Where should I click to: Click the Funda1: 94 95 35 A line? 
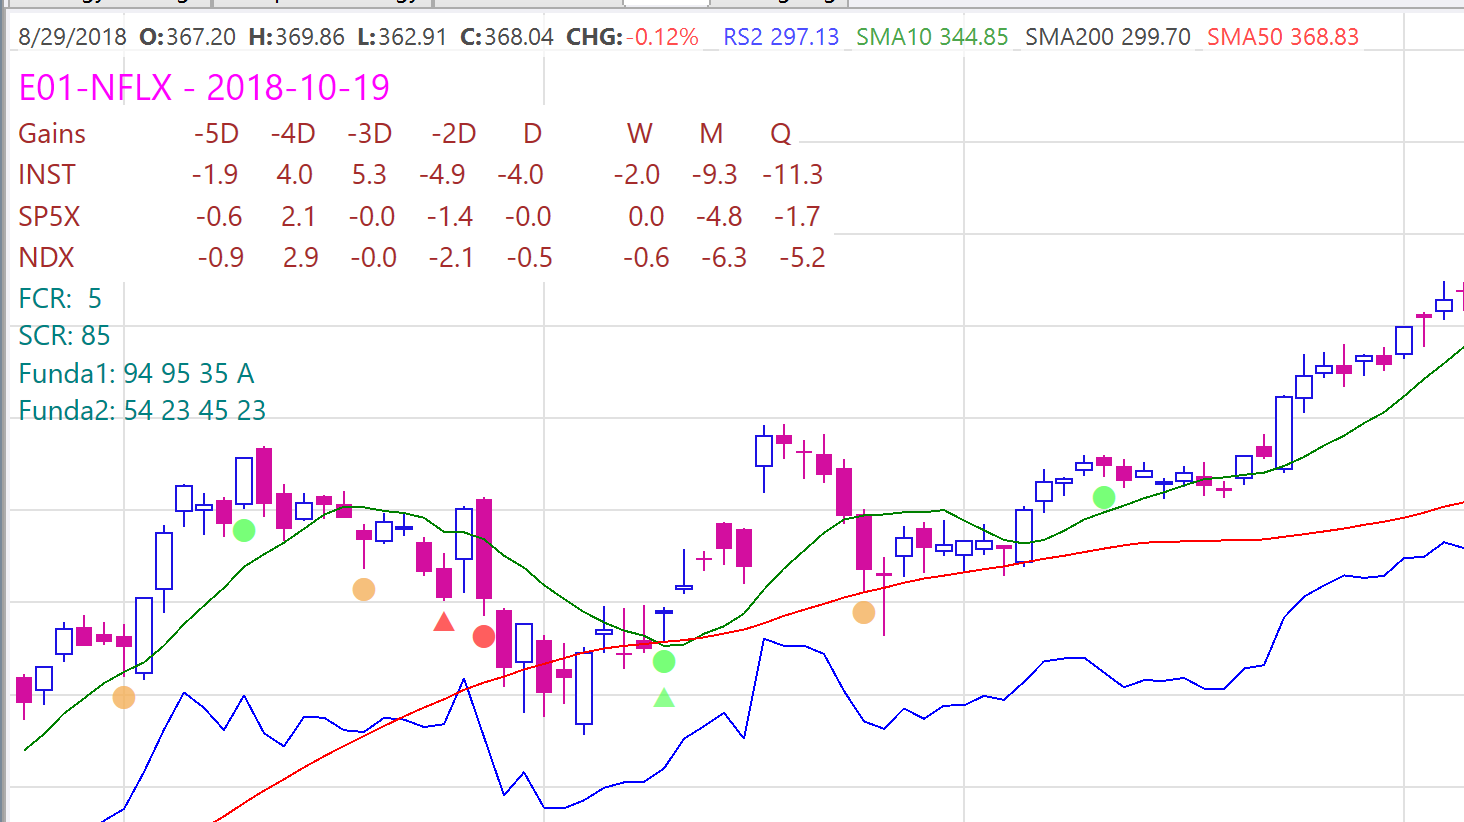(136, 373)
